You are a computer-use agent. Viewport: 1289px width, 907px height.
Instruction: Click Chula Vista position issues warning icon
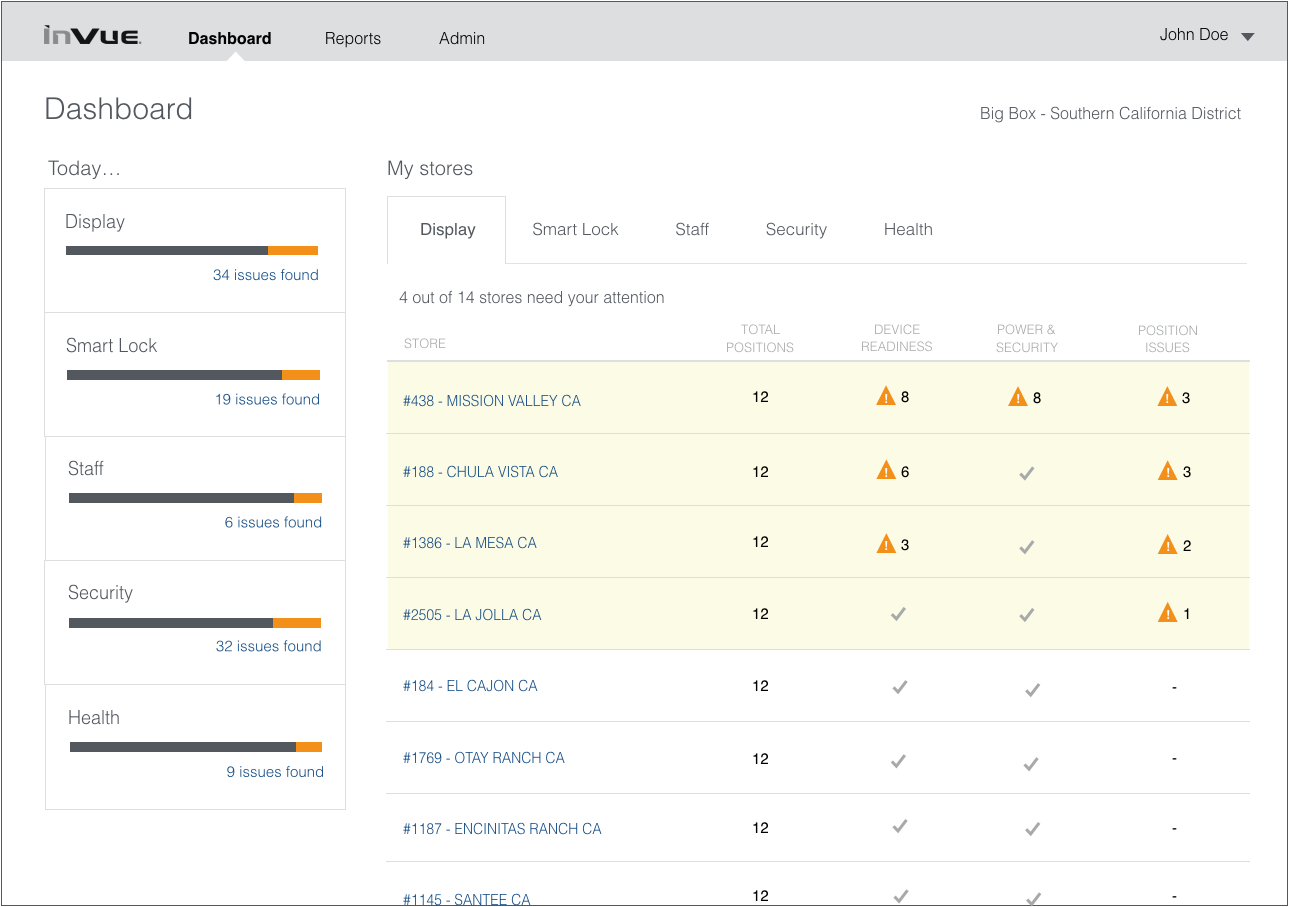tap(1167, 471)
